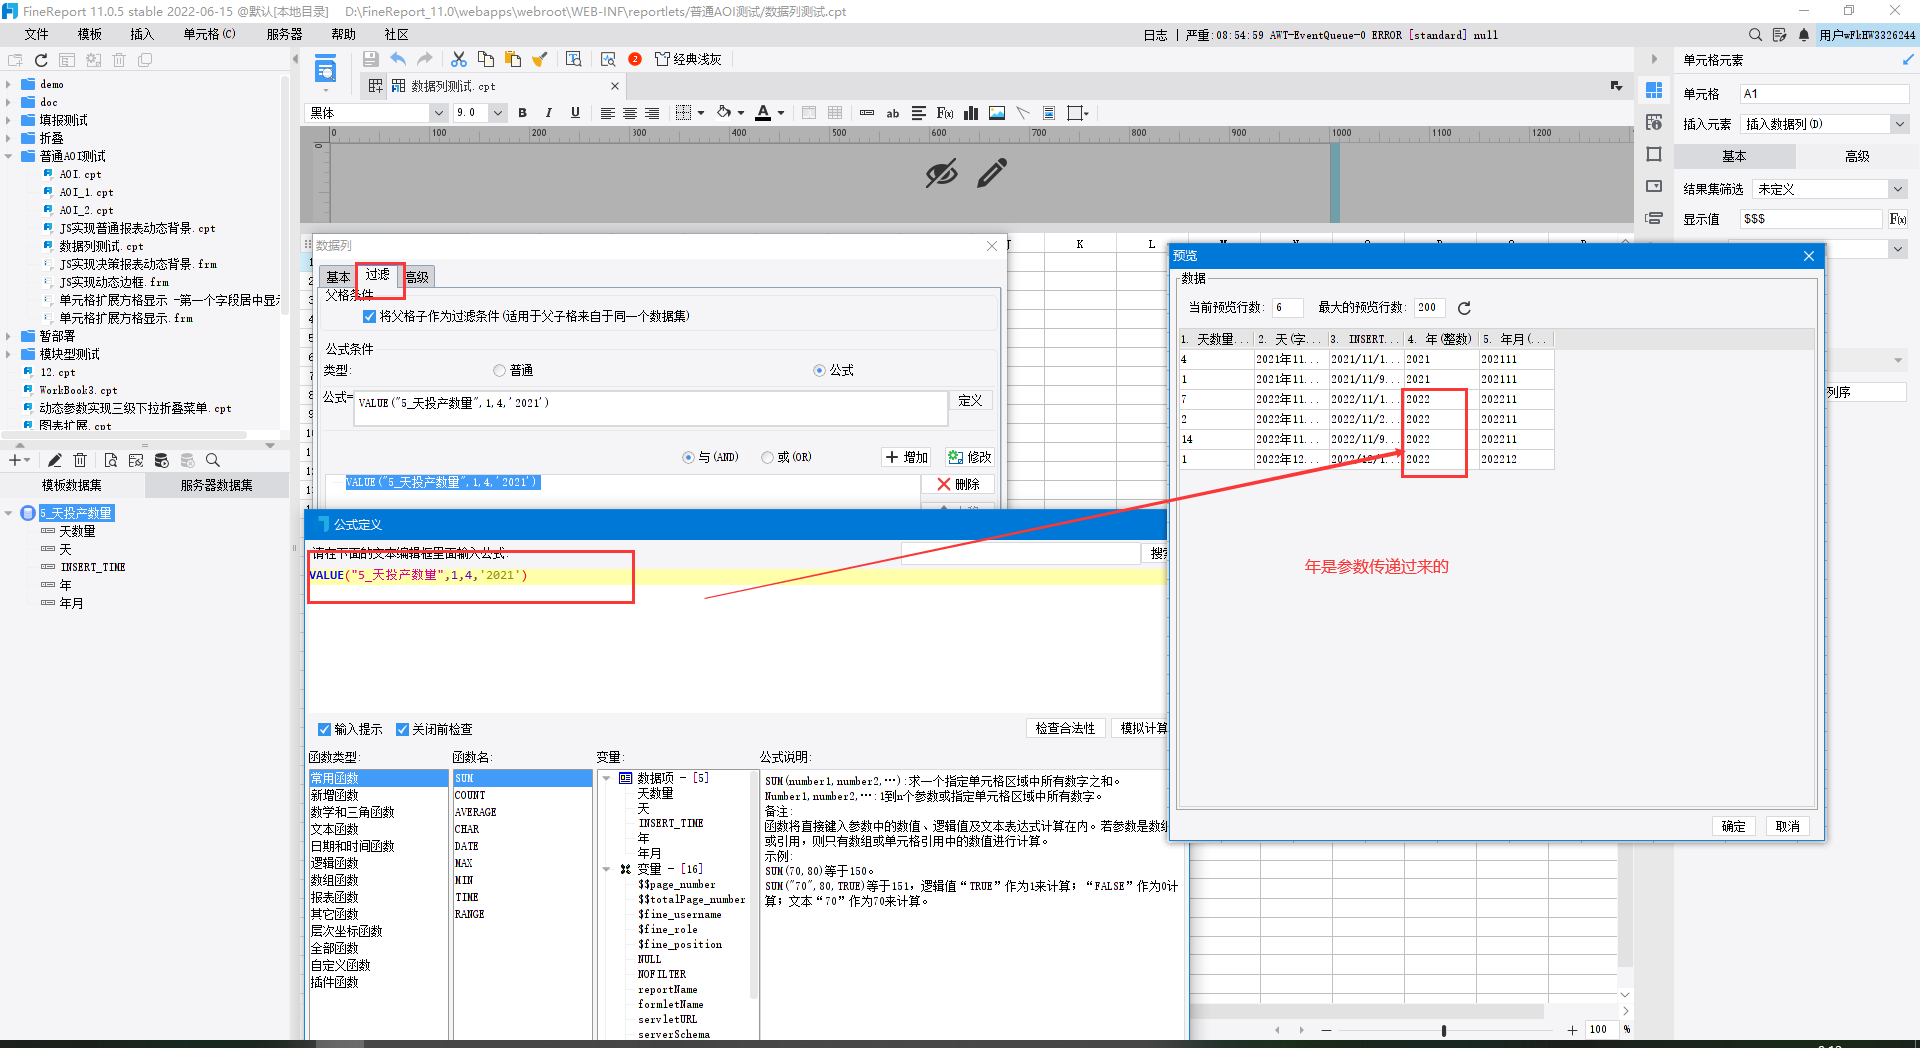Toggle the 关闭前检查 checkbox
The width and height of the screenshot is (1920, 1048).
tap(402, 729)
